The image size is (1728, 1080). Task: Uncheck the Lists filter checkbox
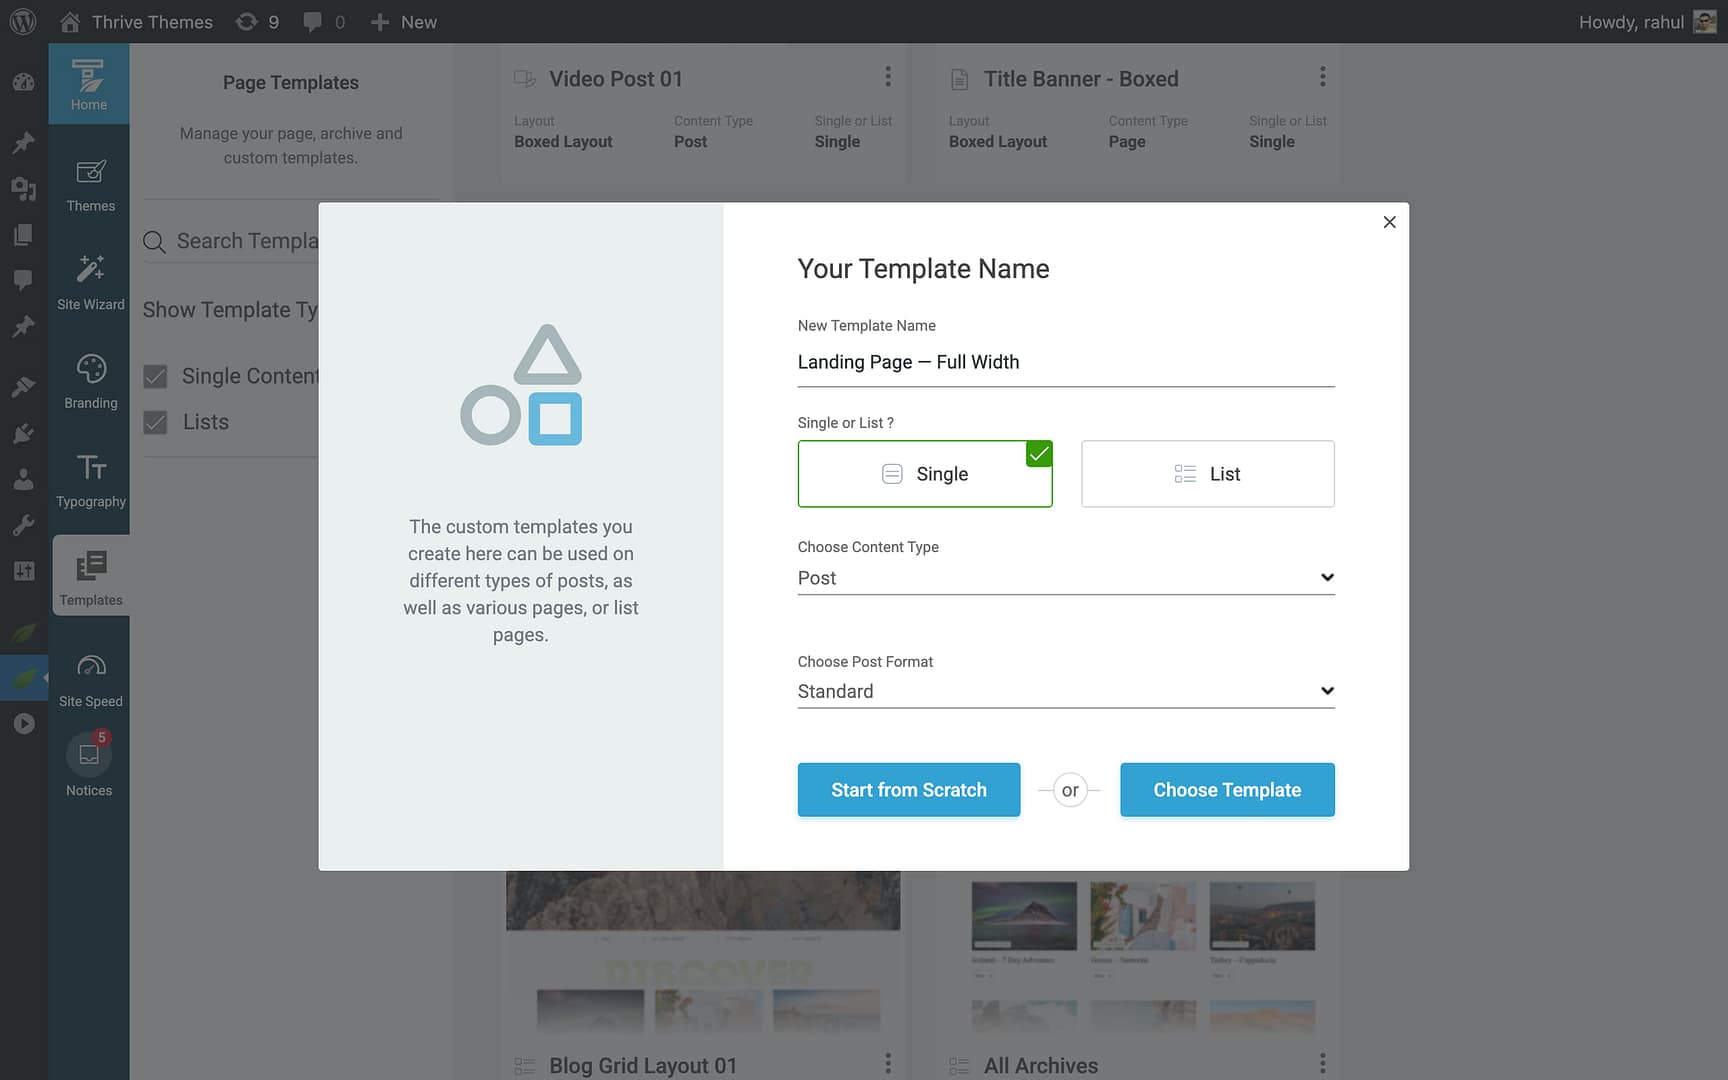(155, 422)
